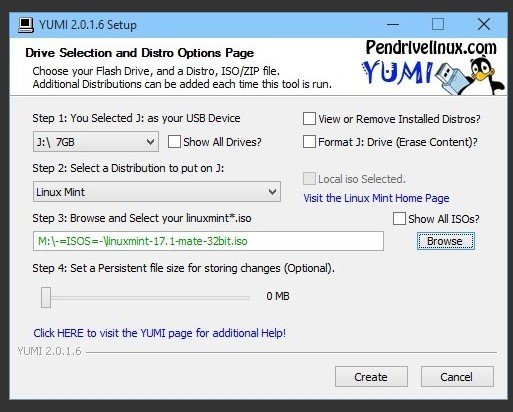Open the J:\ 7GB drive dropdown
The height and width of the screenshot is (412, 513).
tap(96, 142)
